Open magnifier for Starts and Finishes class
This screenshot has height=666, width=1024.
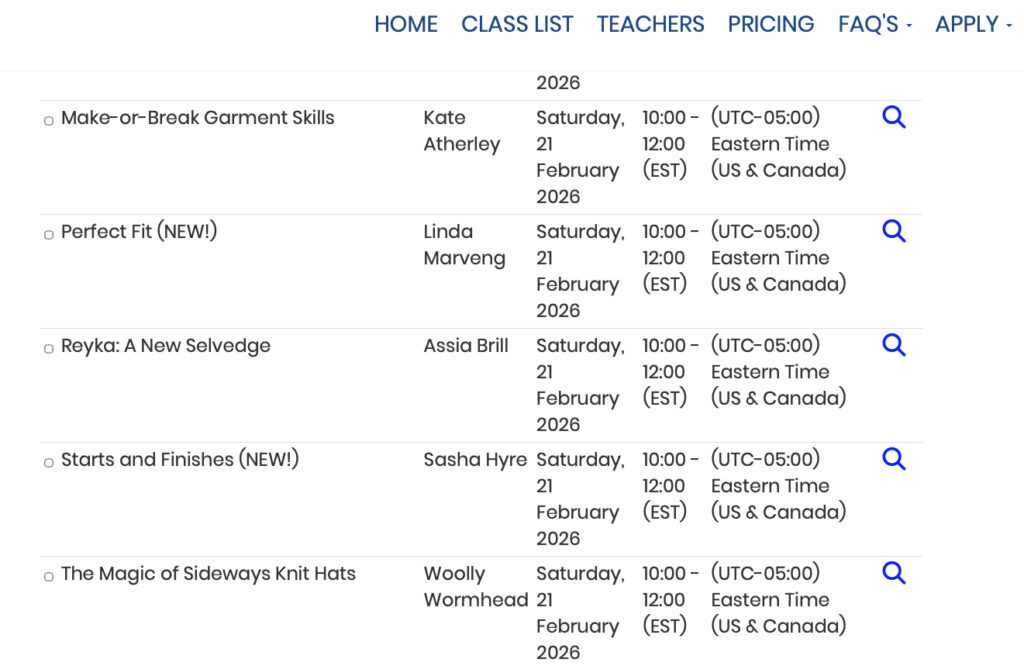tap(894, 460)
